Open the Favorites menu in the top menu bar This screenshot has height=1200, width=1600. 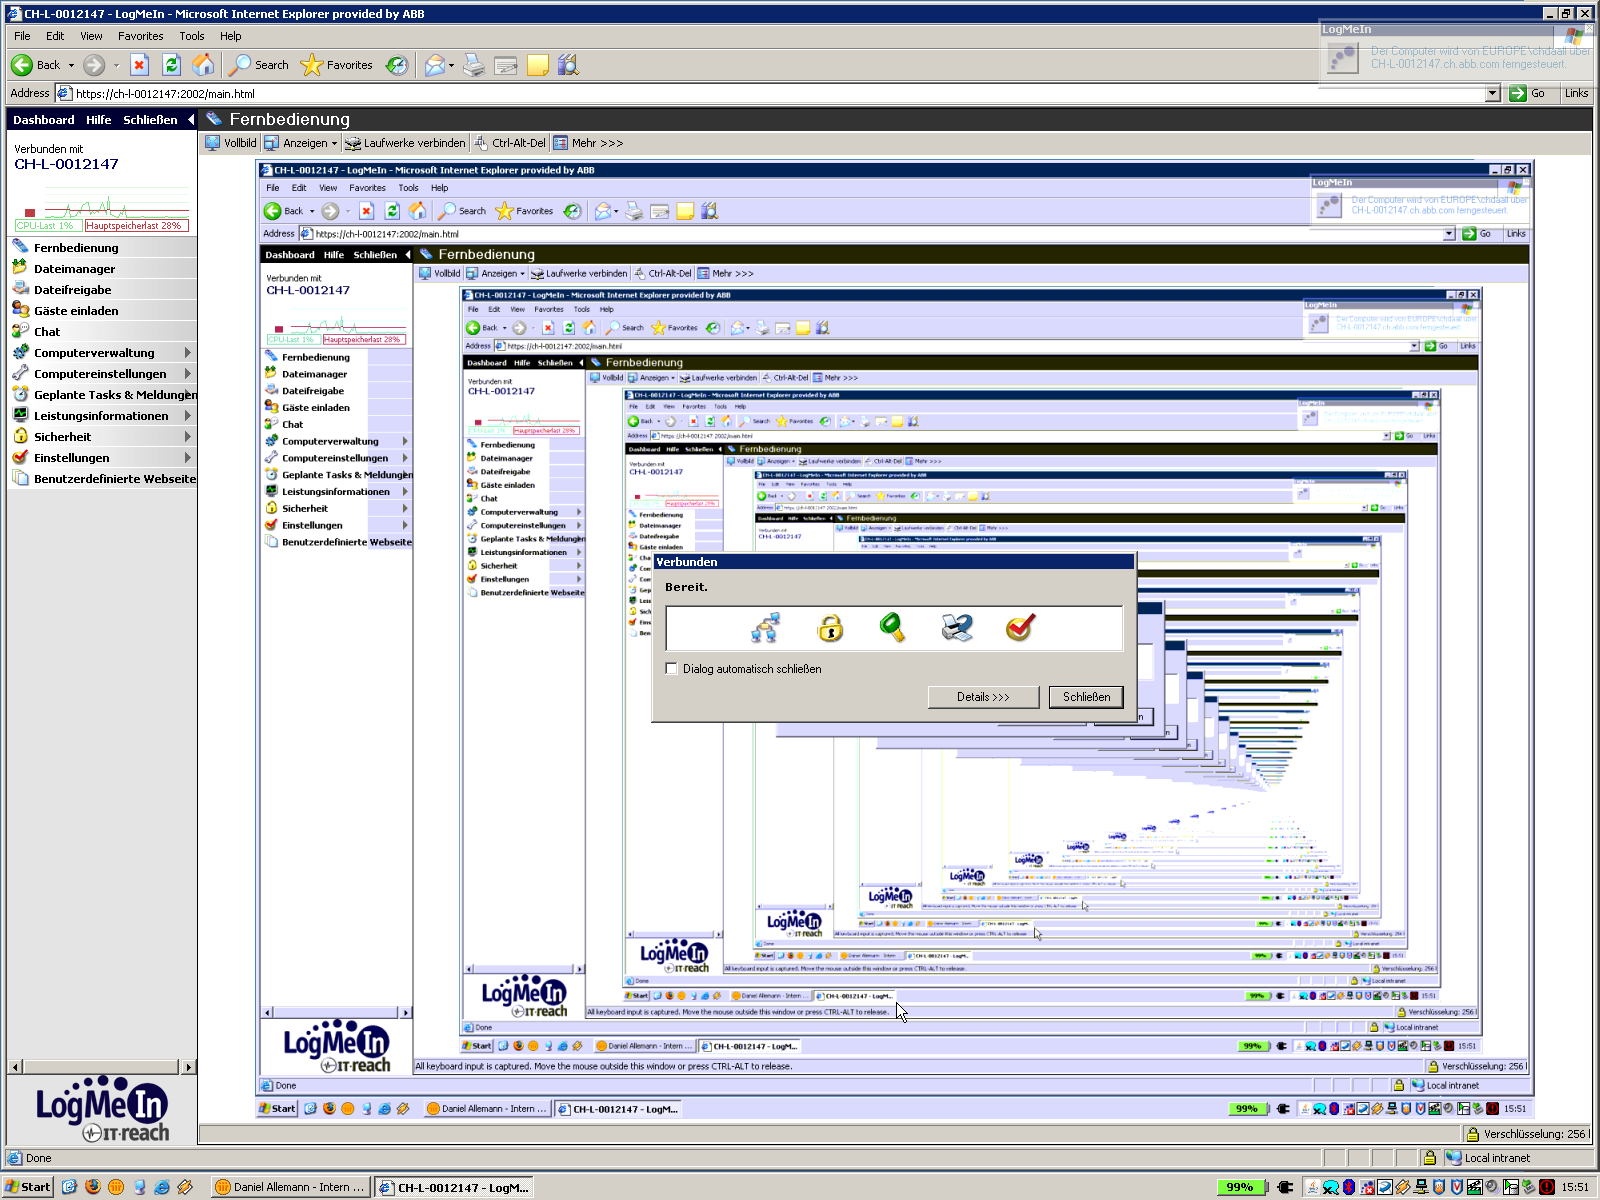click(140, 36)
